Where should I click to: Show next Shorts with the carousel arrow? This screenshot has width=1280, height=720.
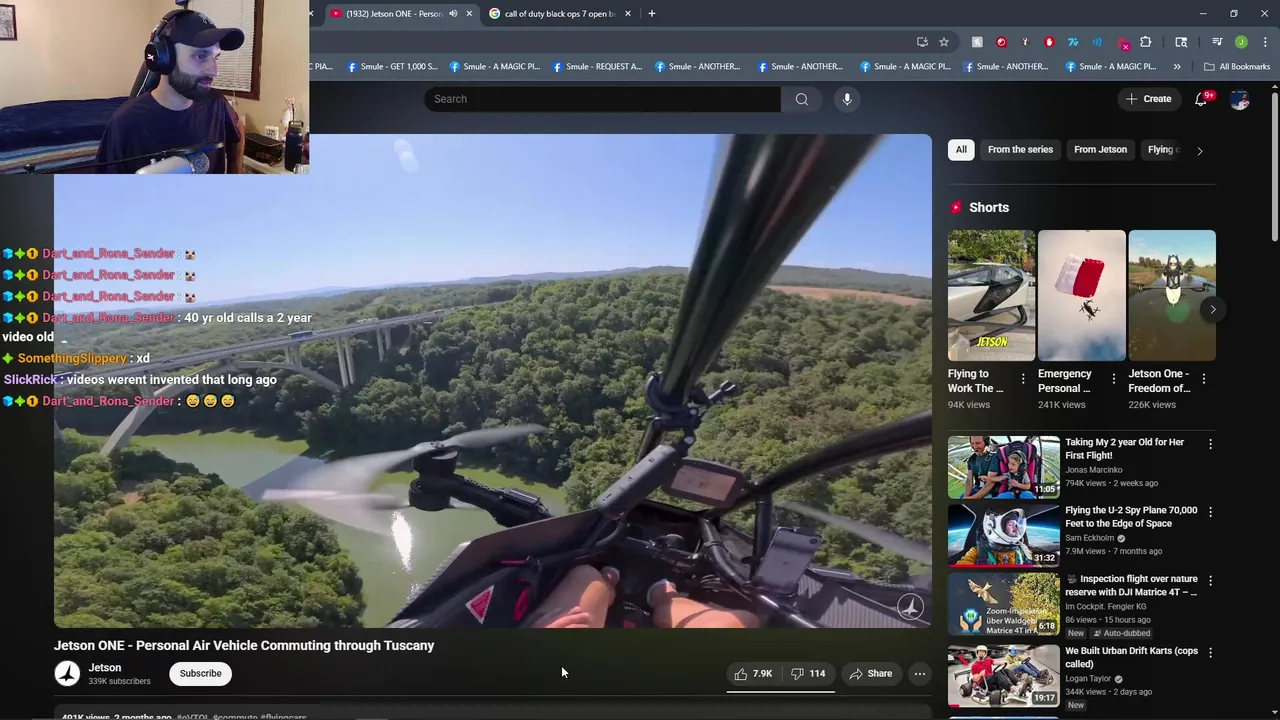click(1212, 310)
